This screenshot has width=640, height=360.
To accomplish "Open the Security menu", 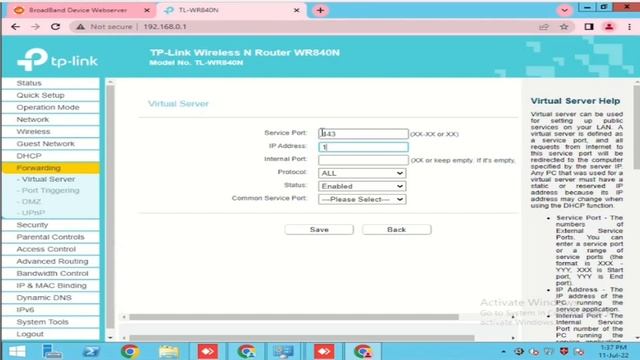I will 51,225.
